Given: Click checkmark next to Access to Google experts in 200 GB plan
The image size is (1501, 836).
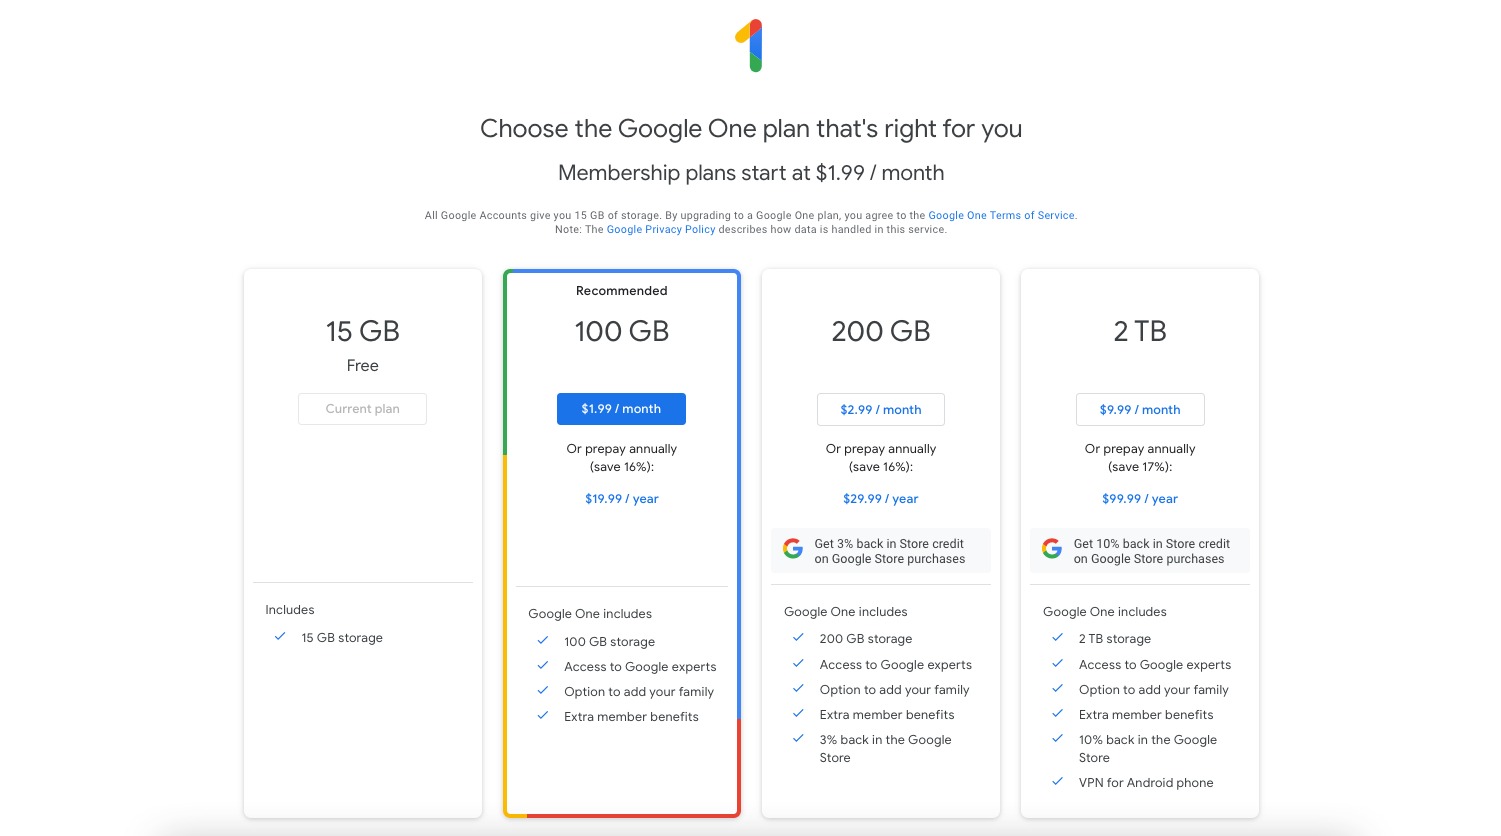Looking at the screenshot, I should [798, 663].
